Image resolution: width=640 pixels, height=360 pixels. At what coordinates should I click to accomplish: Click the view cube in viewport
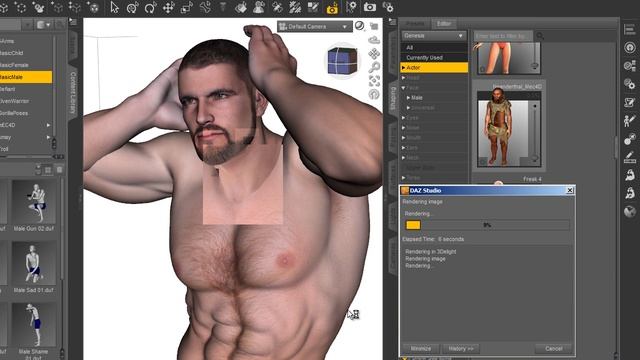pos(342,61)
